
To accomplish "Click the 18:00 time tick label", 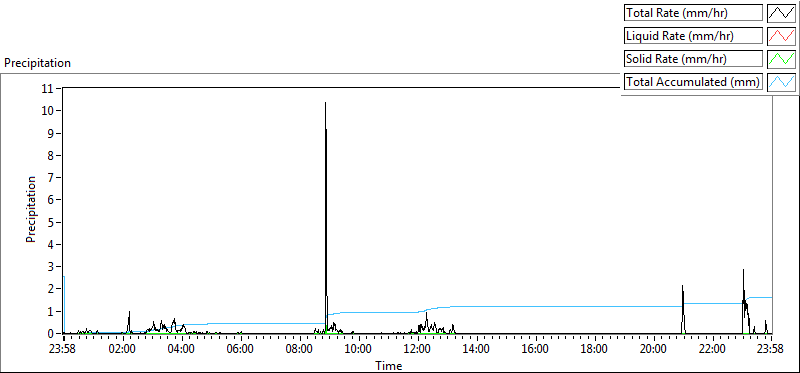I will pyautogui.click(x=594, y=350).
